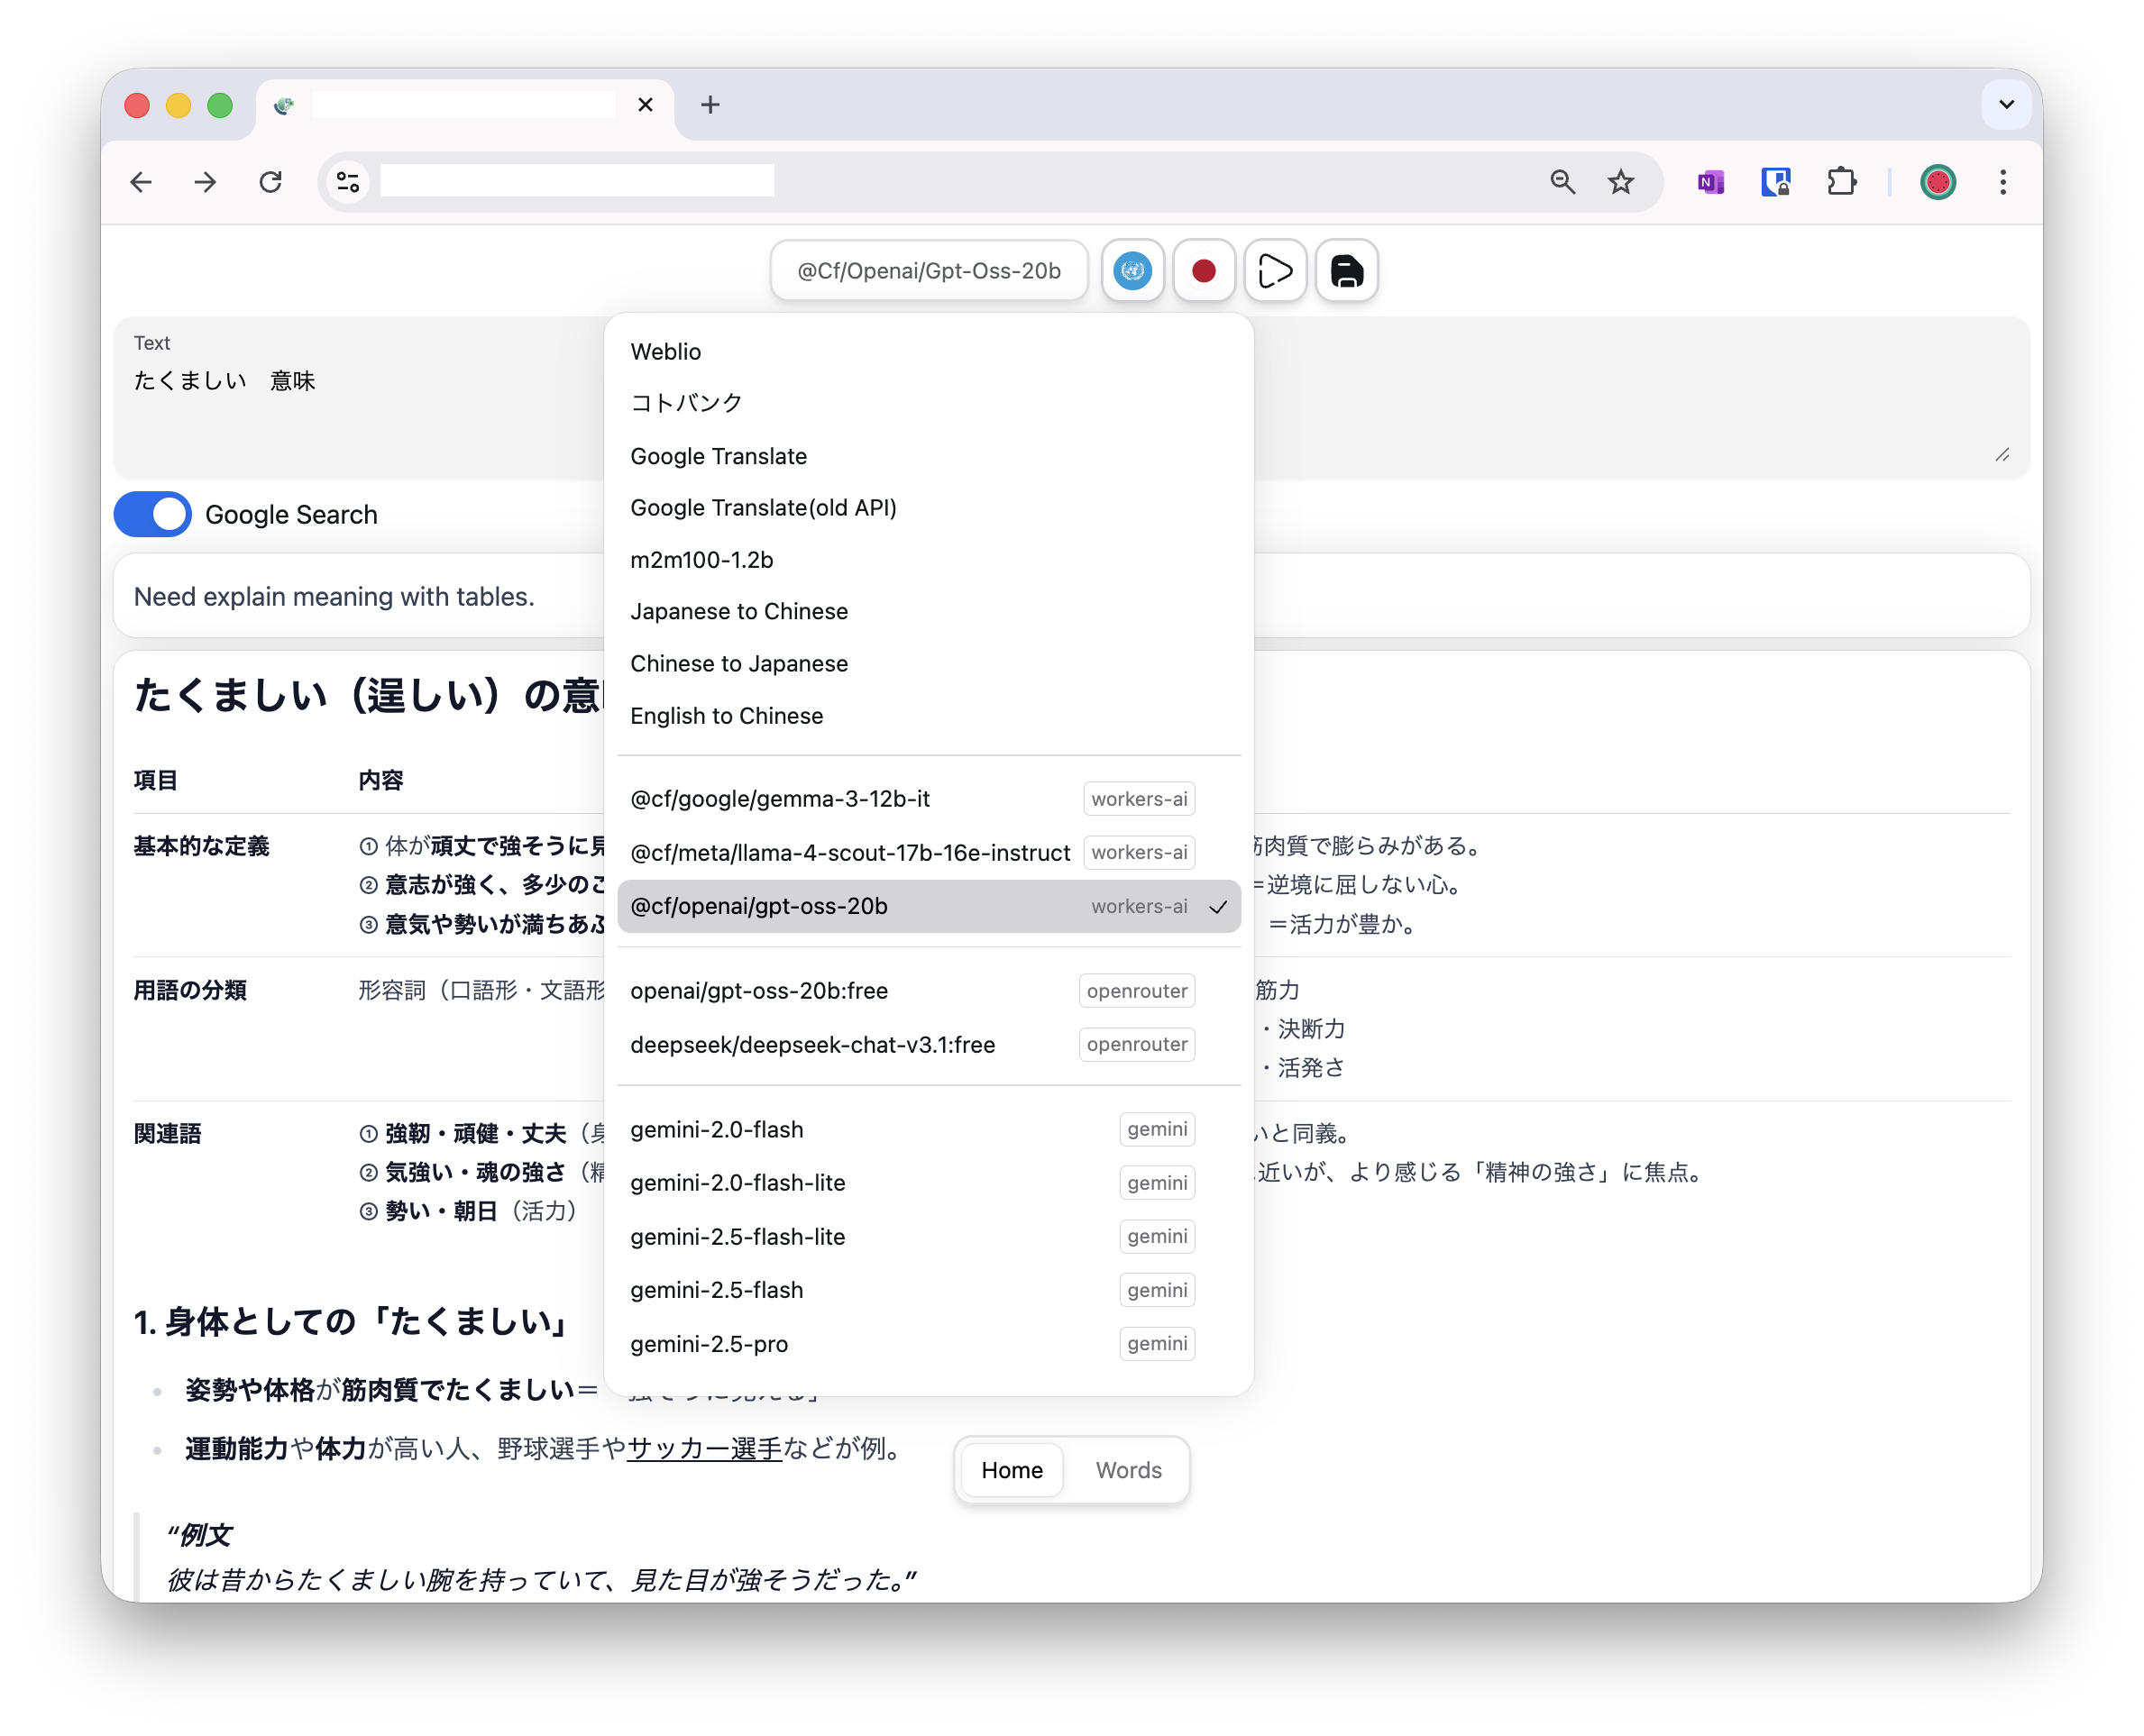Image resolution: width=2144 pixels, height=1736 pixels.
Task: Click the play/speak audio icon
Action: coord(1275,271)
